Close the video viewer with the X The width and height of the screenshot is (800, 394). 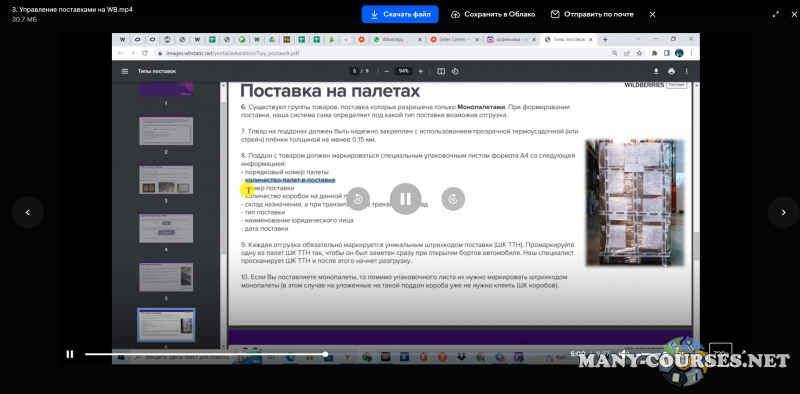tap(653, 14)
